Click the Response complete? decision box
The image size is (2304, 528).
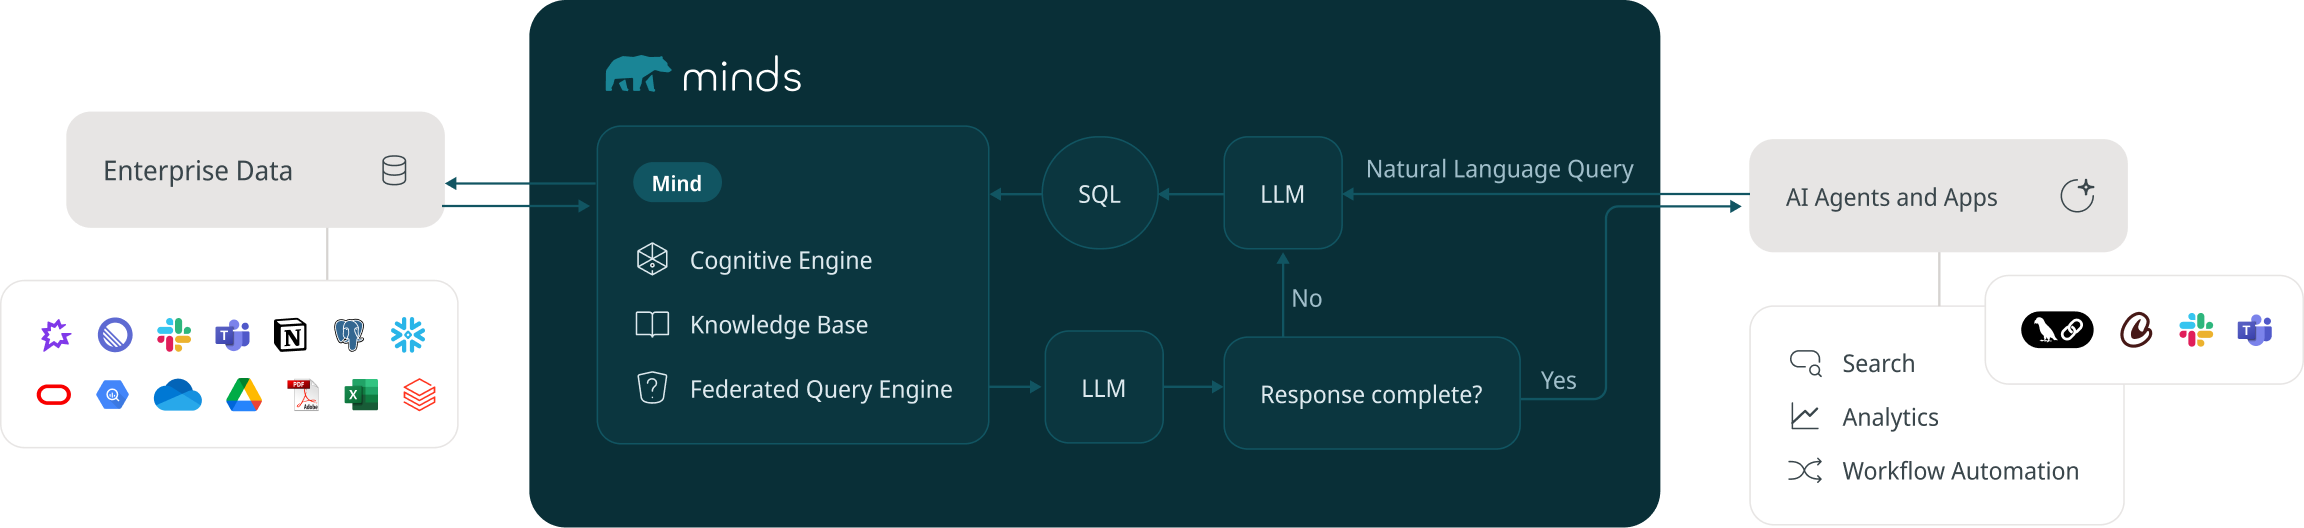click(1372, 394)
